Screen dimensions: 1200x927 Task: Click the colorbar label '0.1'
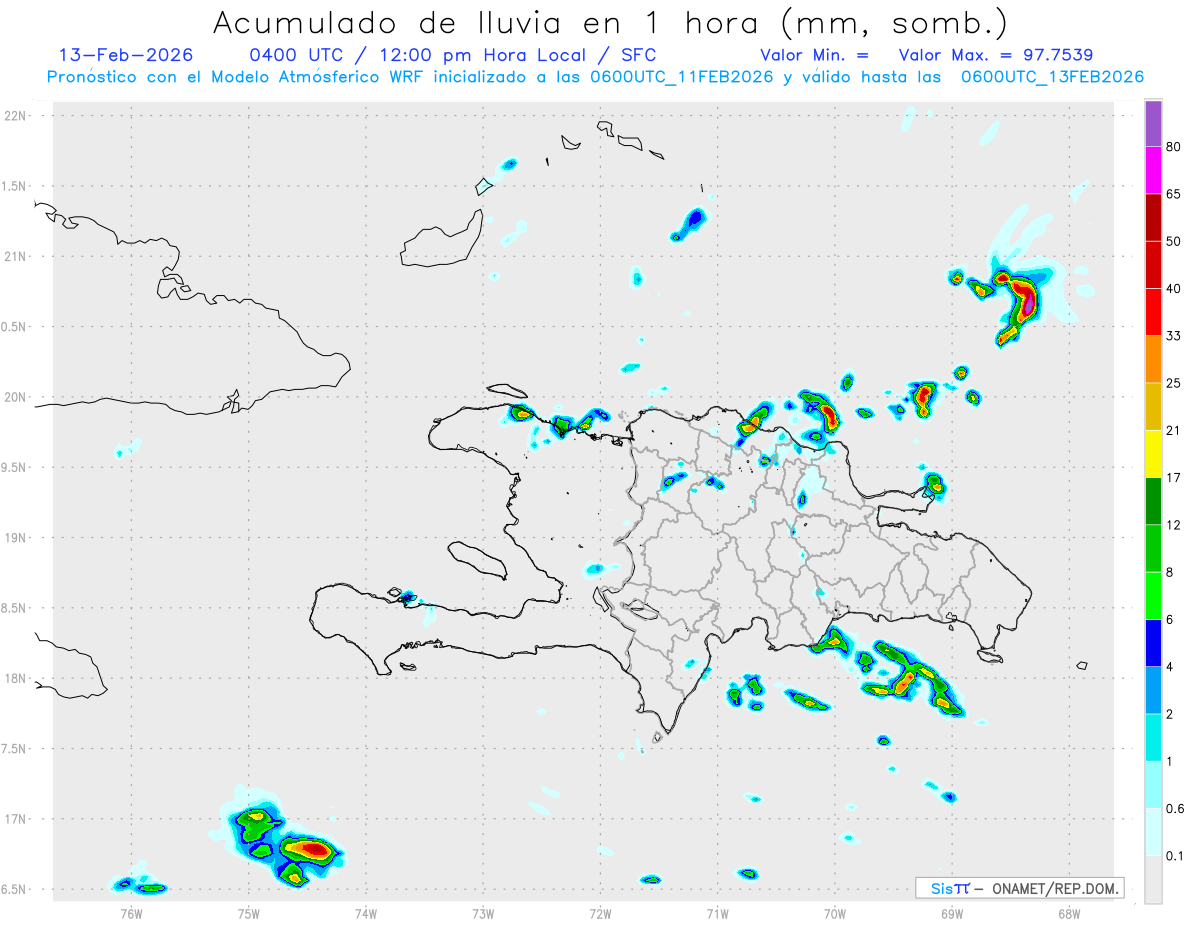(1176, 855)
